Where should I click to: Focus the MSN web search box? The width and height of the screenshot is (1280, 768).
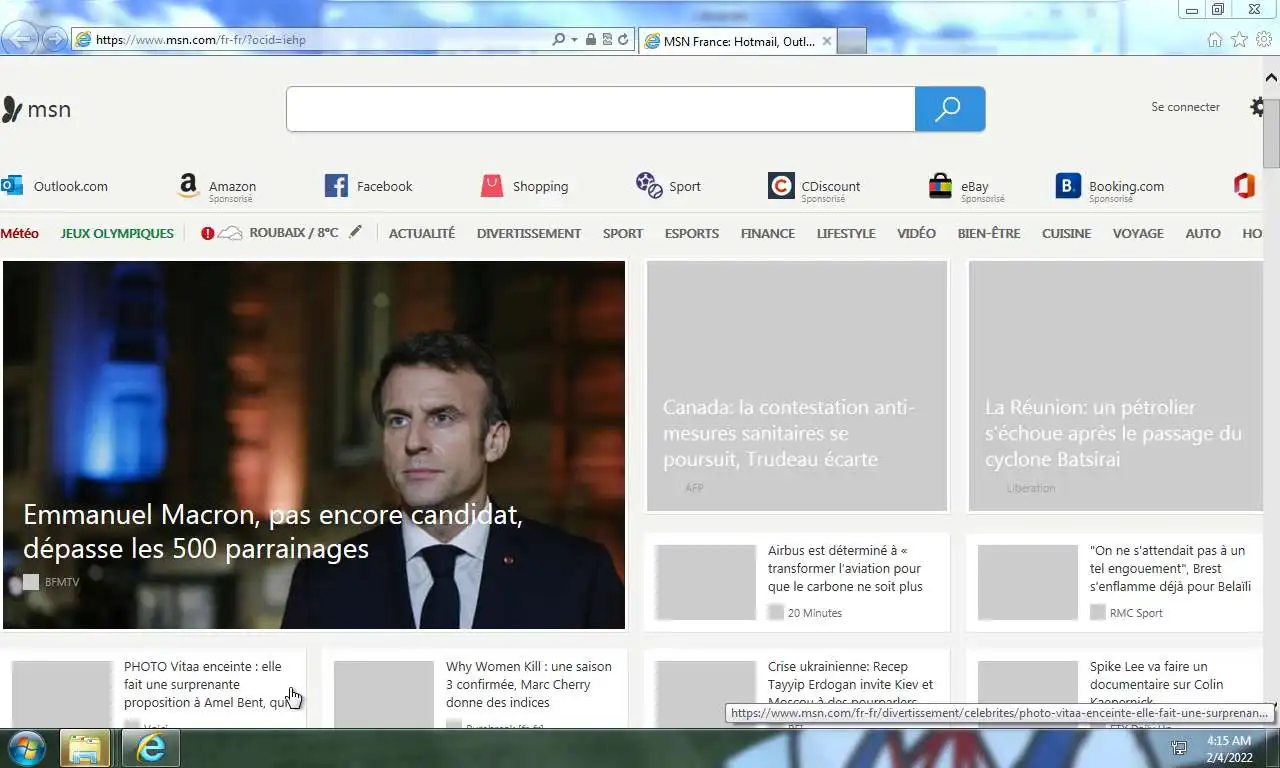pos(600,109)
